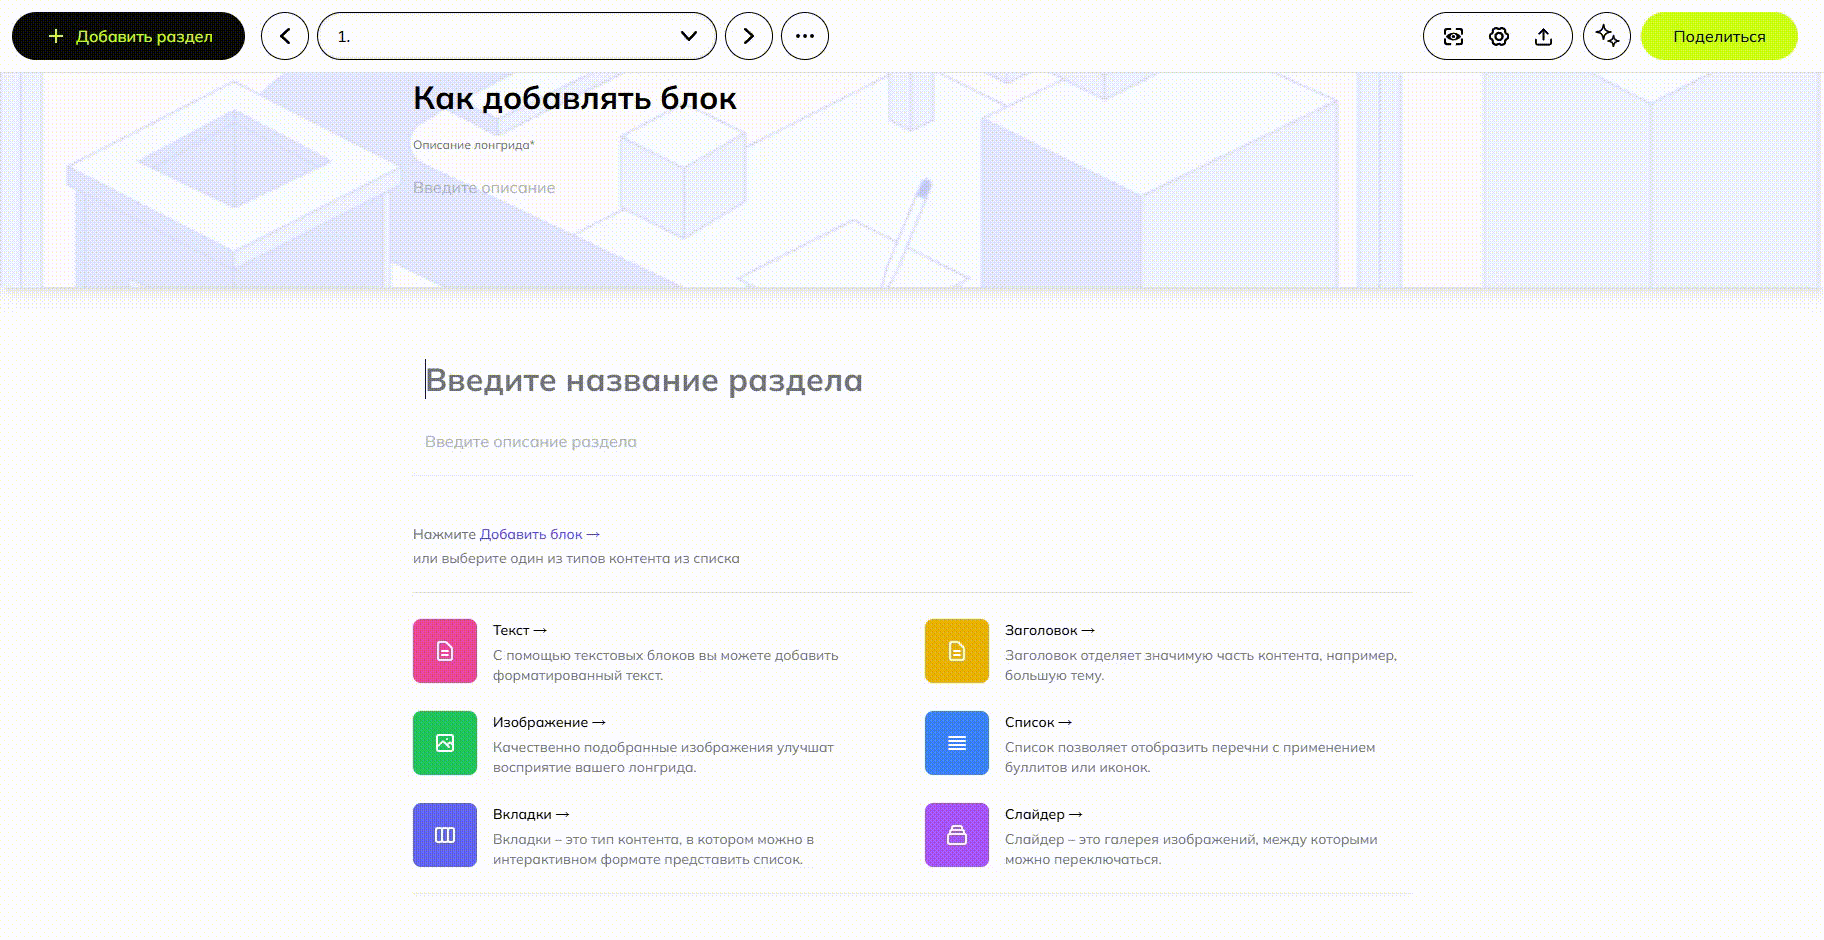Go to the next section arrow
This screenshot has width=1824, height=940.
pyautogui.click(x=749, y=36)
